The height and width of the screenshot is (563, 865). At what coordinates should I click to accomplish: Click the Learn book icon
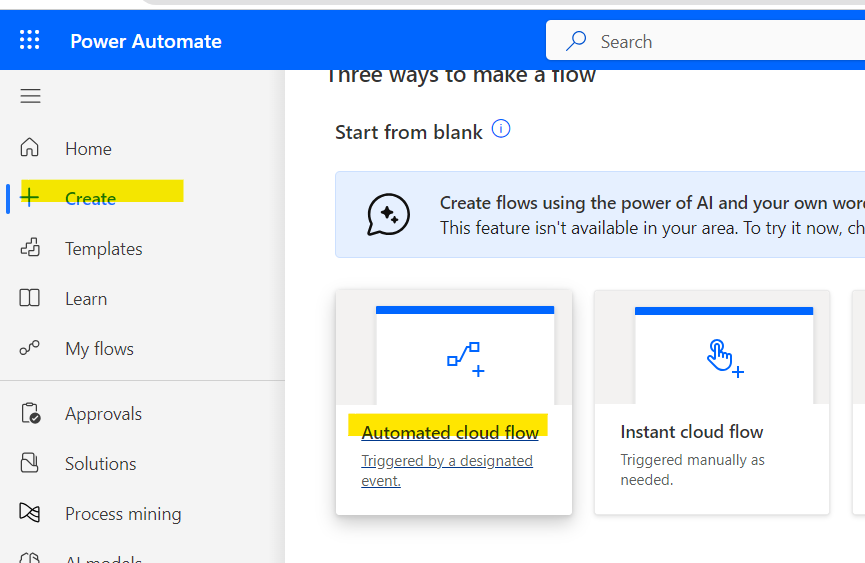click(29, 298)
